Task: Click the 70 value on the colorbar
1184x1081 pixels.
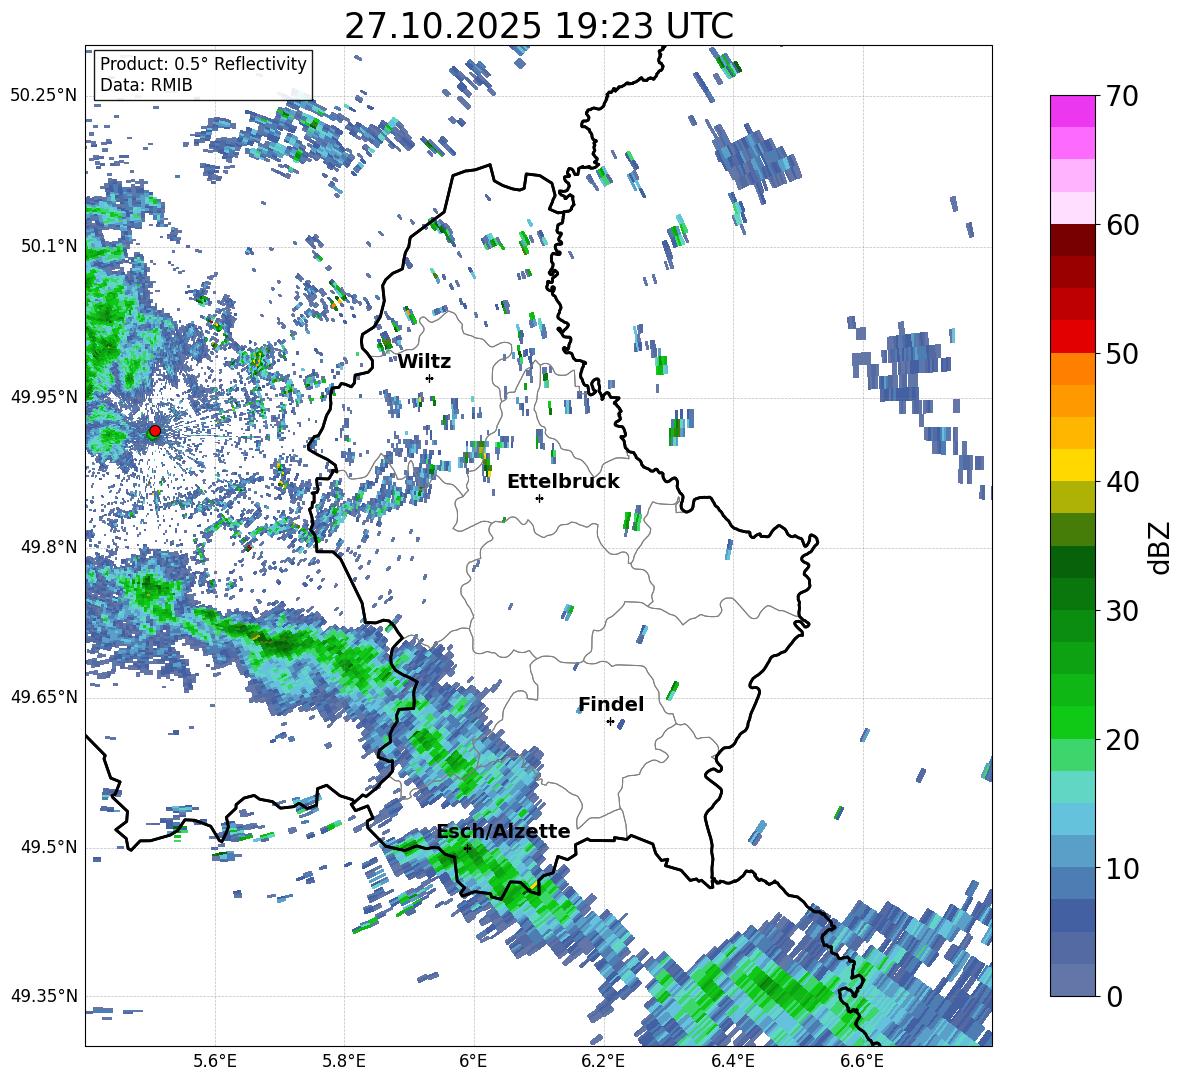Action: pos(1122,96)
